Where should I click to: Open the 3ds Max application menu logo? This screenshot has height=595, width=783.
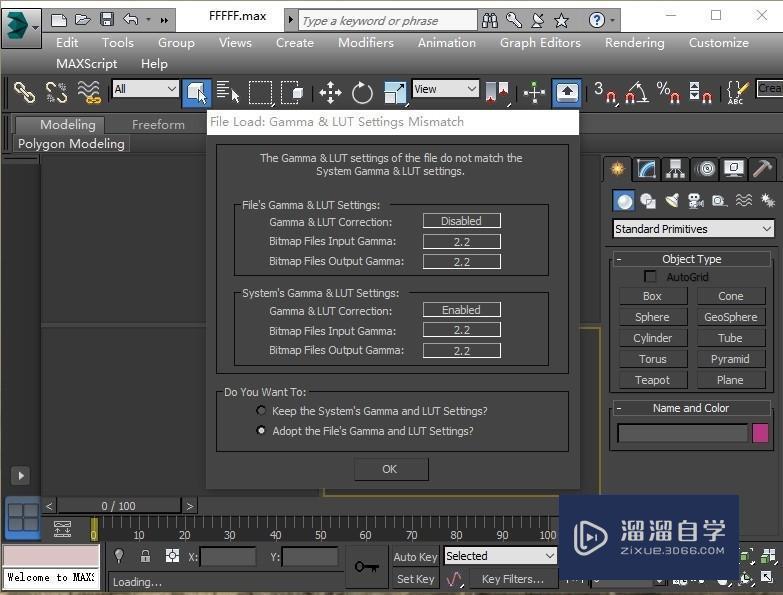pyautogui.click(x=16, y=27)
